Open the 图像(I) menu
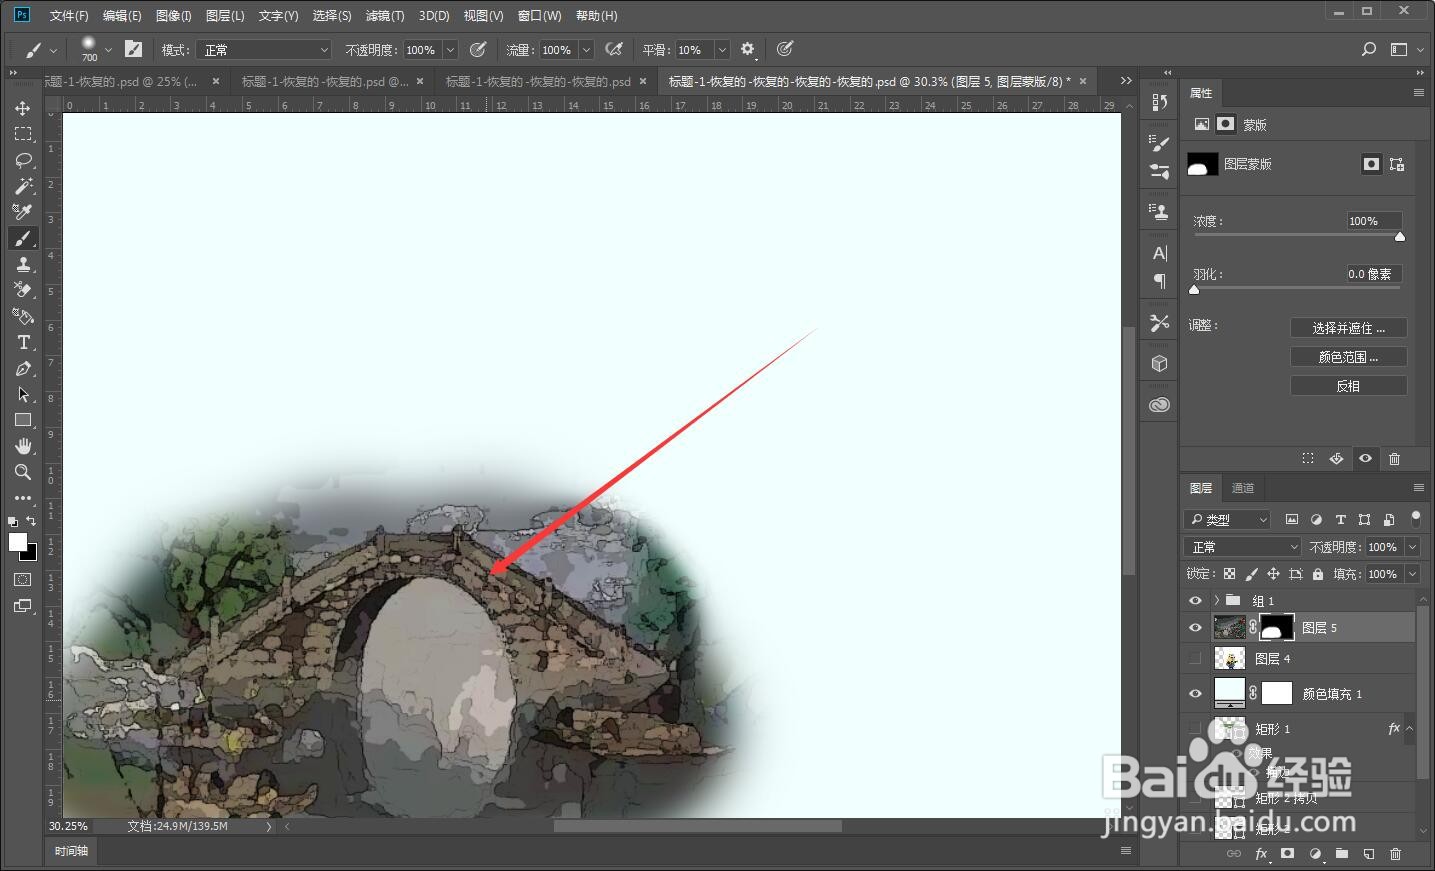The width and height of the screenshot is (1435, 871). coord(173,16)
